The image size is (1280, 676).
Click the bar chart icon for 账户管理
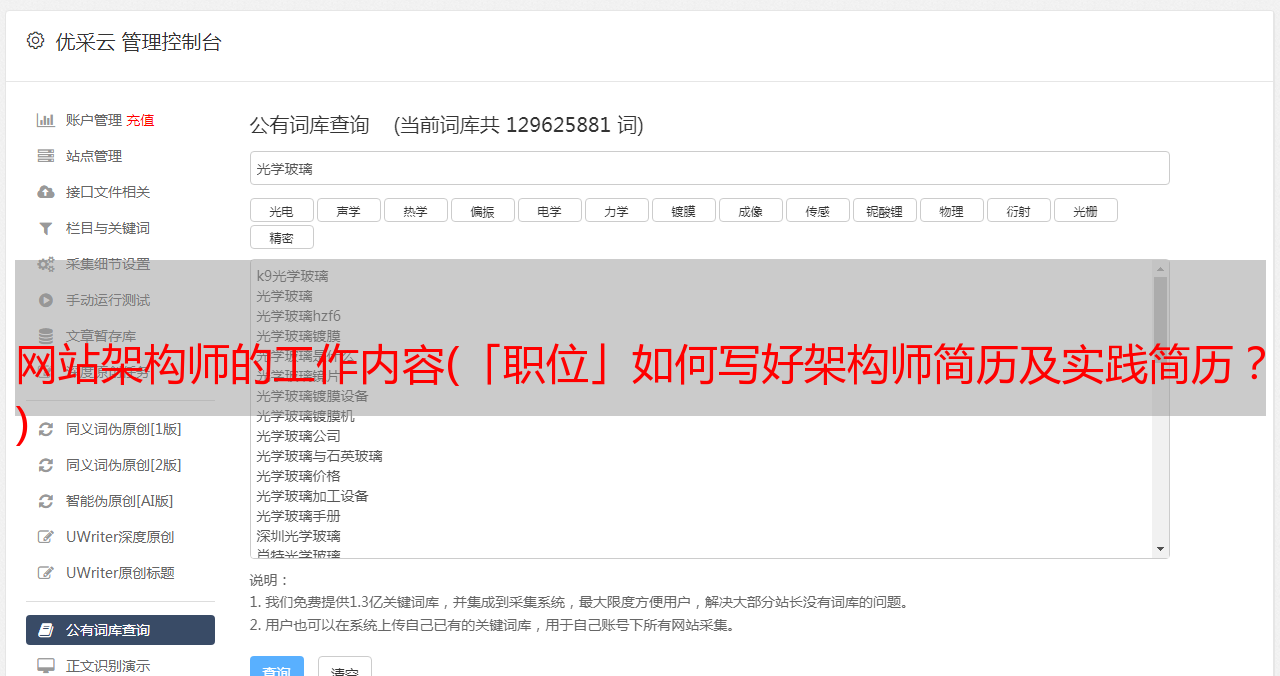click(46, 120)
